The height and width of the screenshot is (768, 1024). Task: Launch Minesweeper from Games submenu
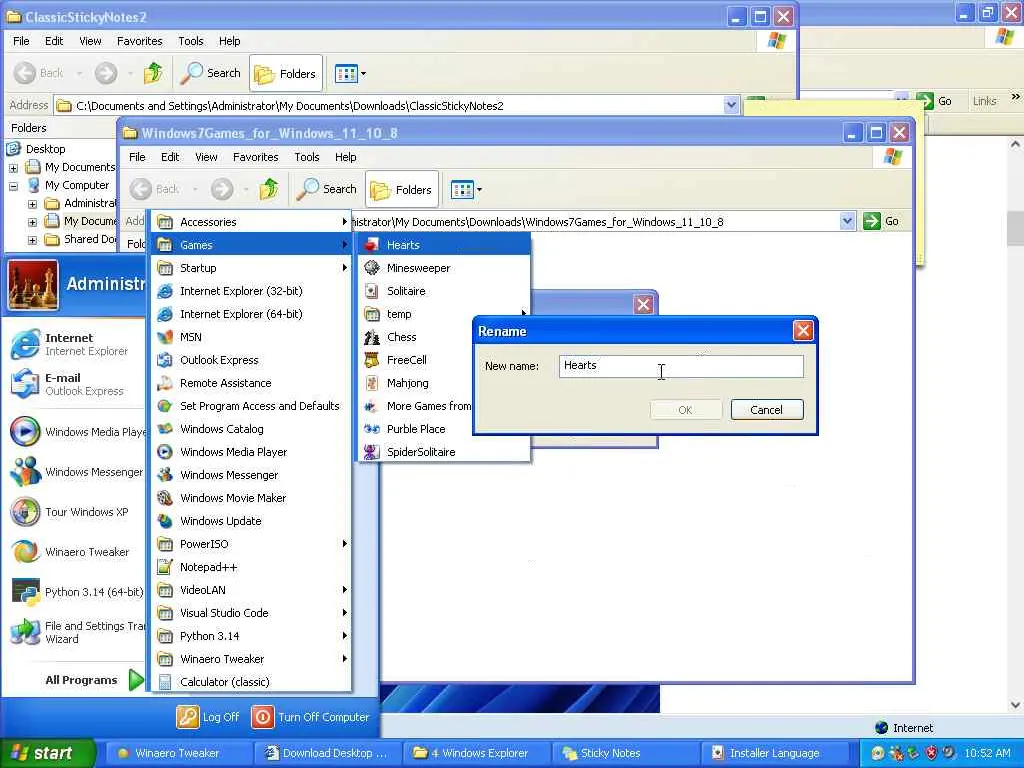[x=444, y=268]
